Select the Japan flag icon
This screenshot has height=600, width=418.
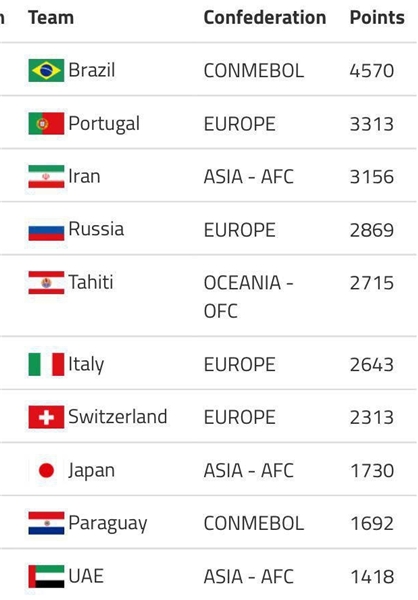(x=46, y=470)
